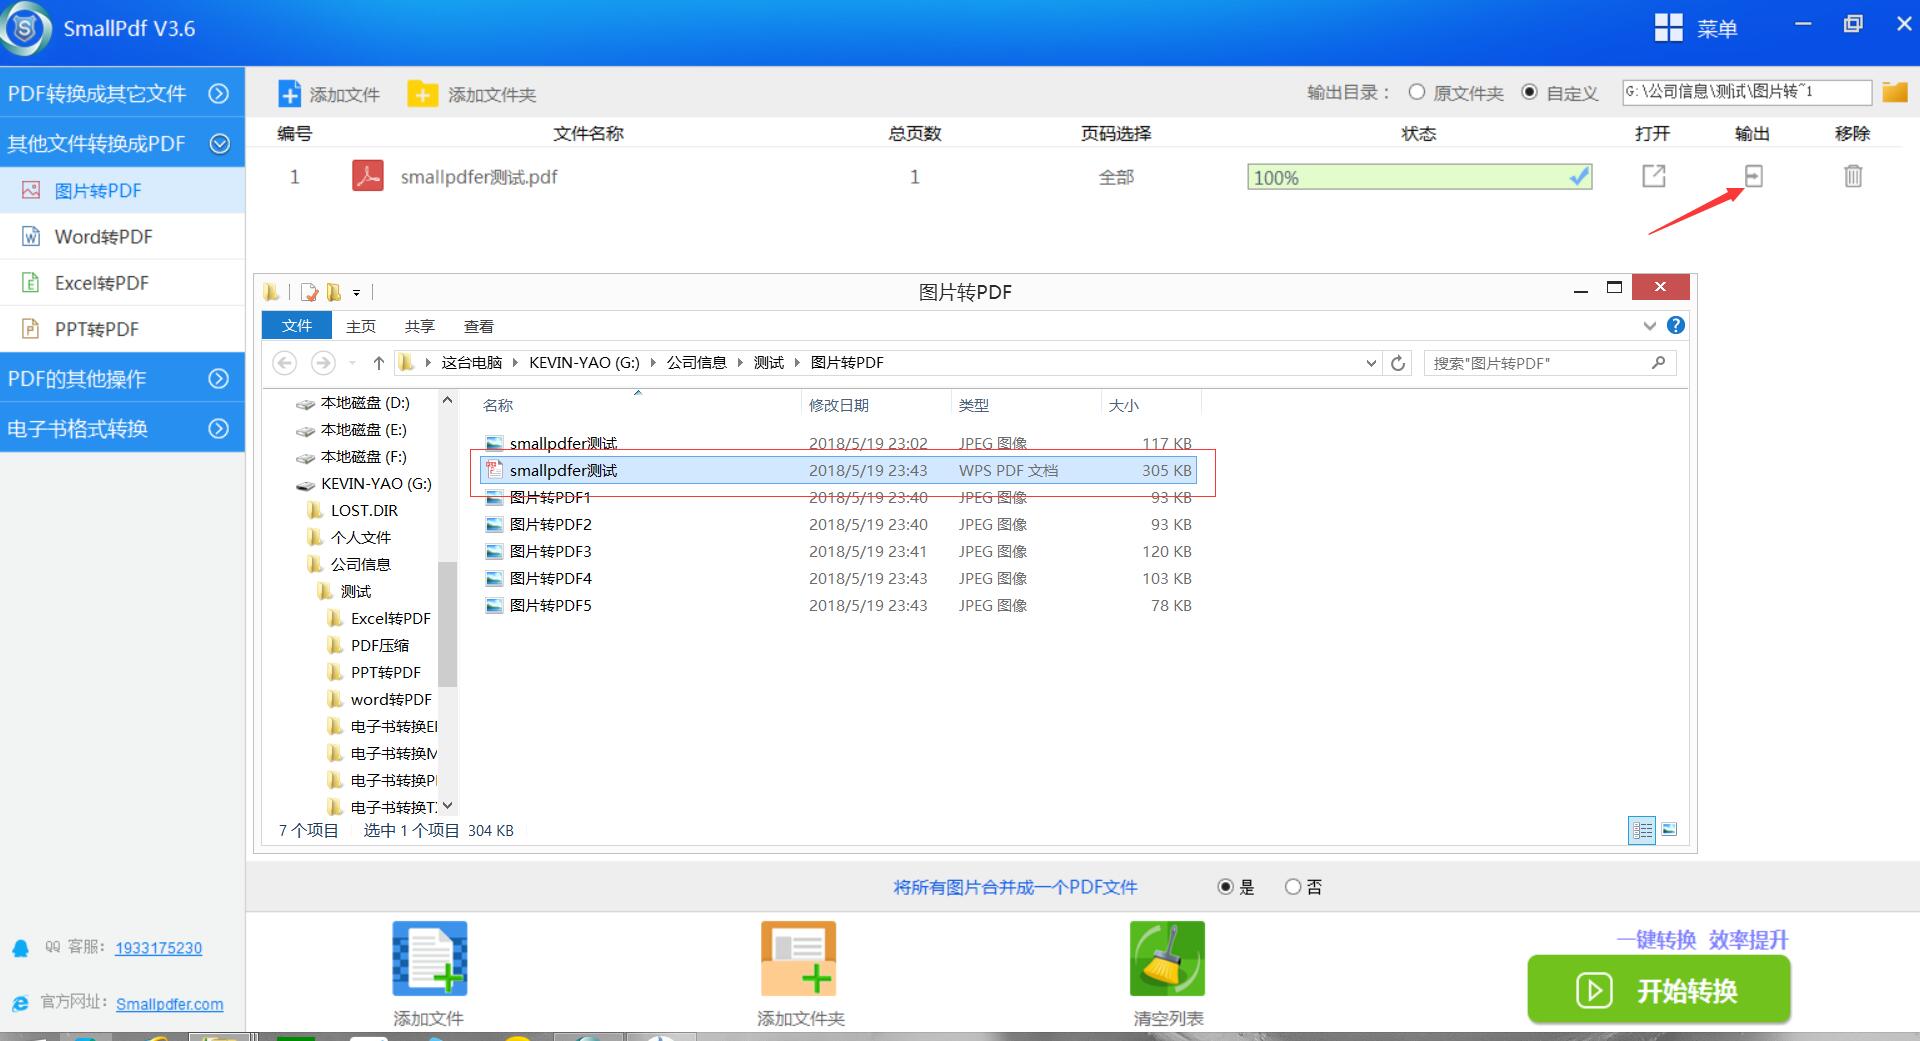Select the 自定义 output radio button
The image size is (1920, 1041).
(1529, 92)
